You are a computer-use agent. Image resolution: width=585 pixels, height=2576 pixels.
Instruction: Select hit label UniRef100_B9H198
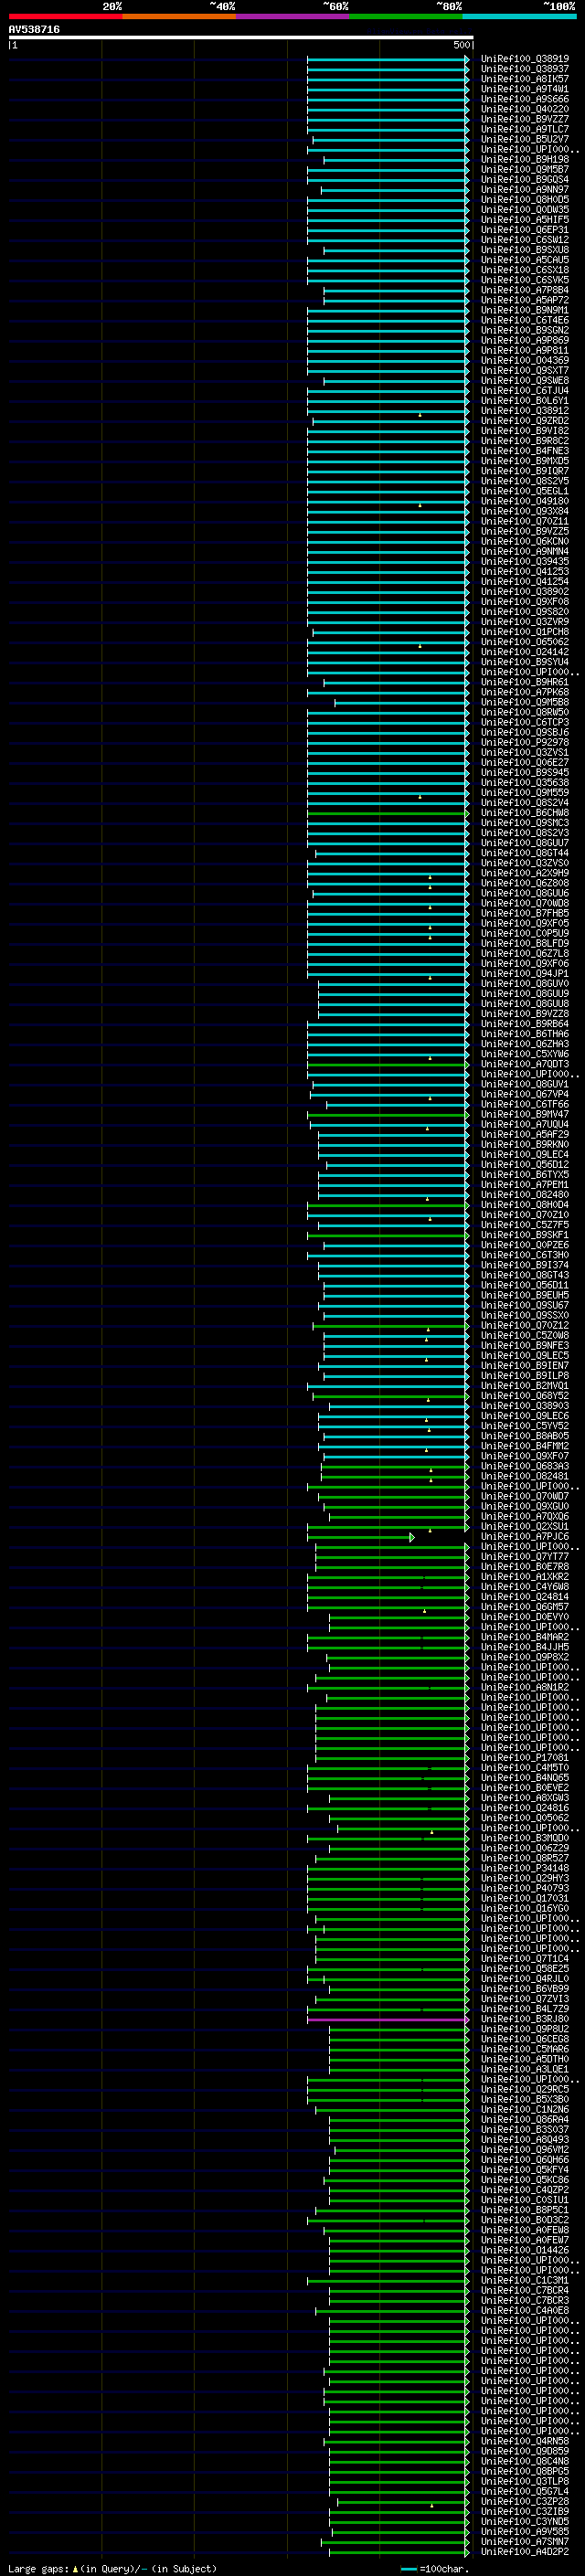tap(524, 160)
